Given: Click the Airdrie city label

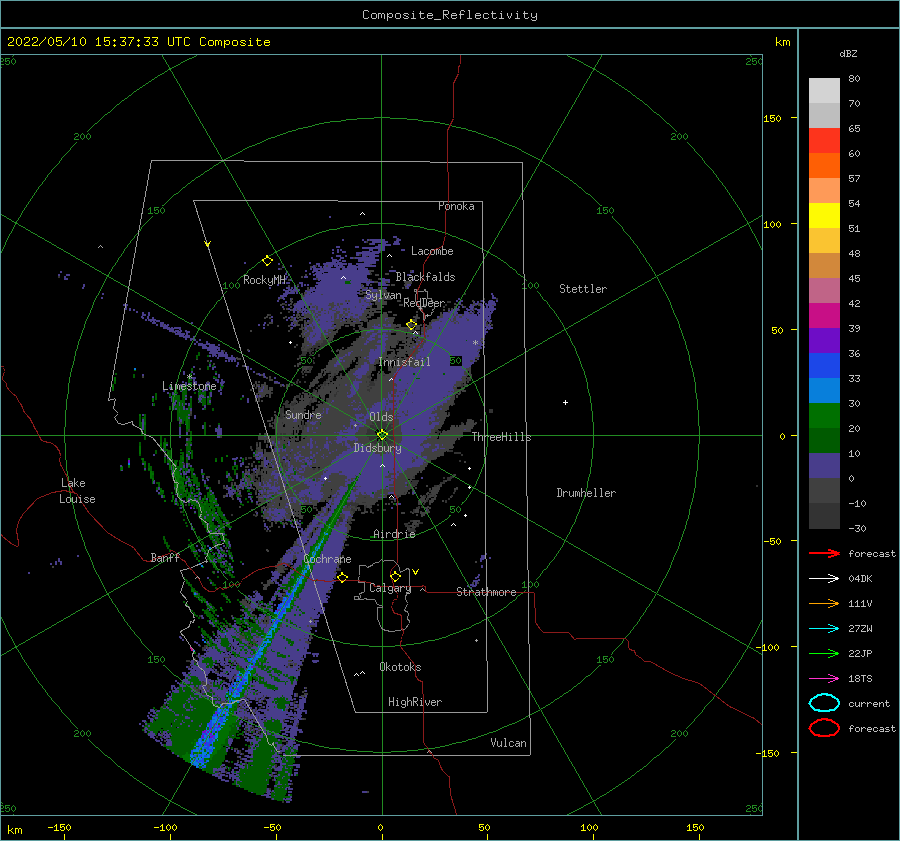Looking at the screenshot, I should click(394, 534).
